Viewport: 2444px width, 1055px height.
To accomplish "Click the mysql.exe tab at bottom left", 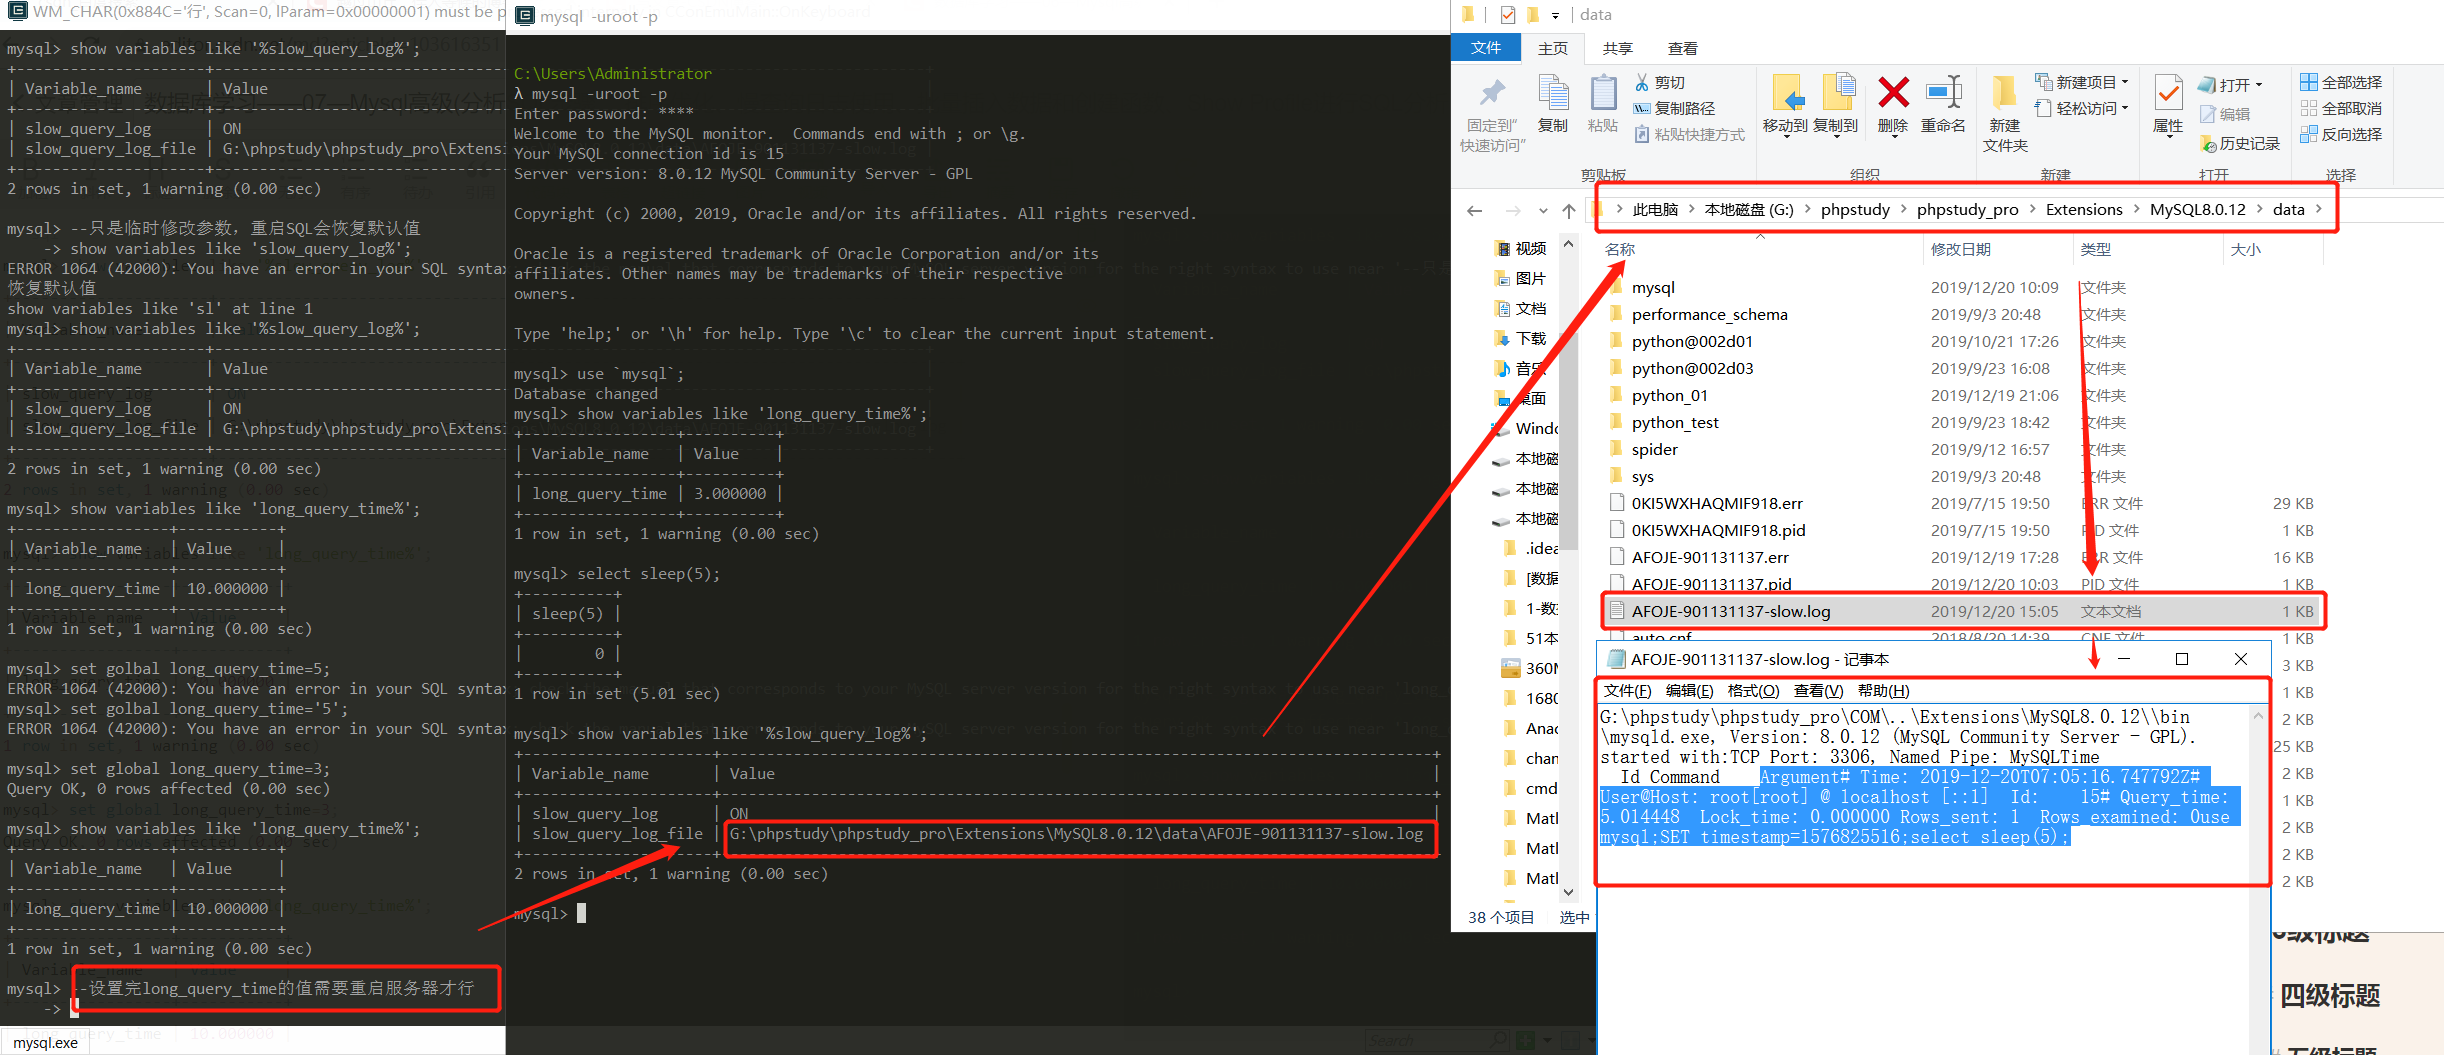I will [x=45, y=1042].
